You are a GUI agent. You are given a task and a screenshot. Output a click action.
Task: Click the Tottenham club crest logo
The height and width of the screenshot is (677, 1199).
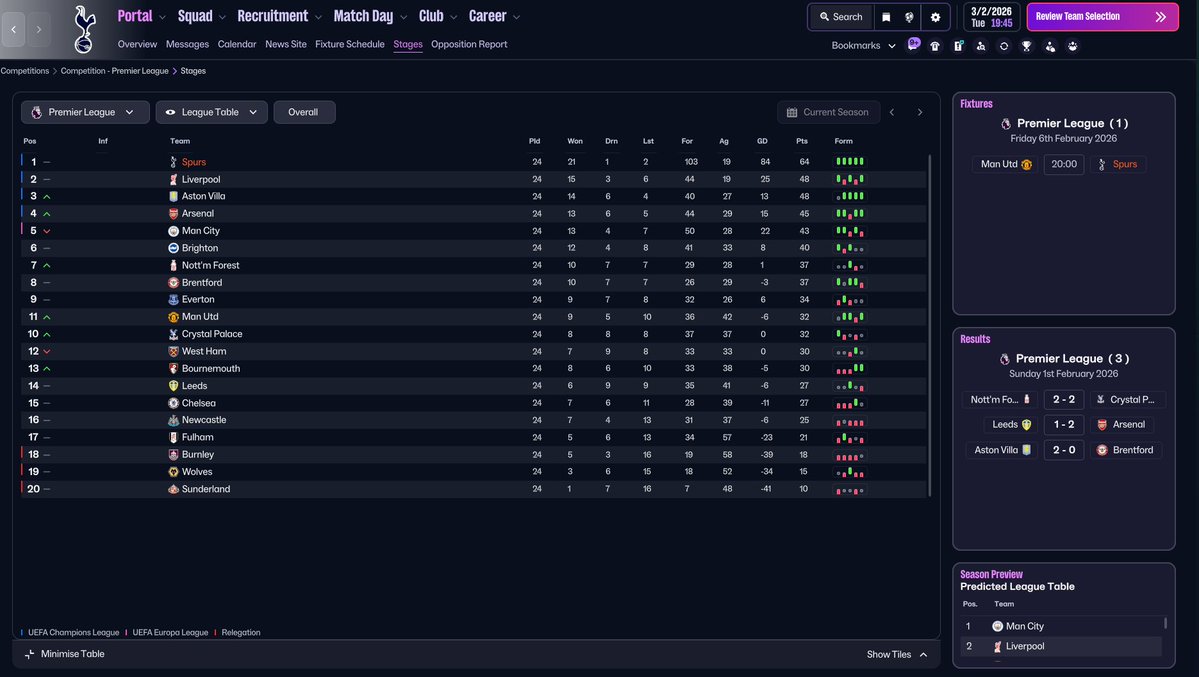pyautogui.click(x=84, y=30)
